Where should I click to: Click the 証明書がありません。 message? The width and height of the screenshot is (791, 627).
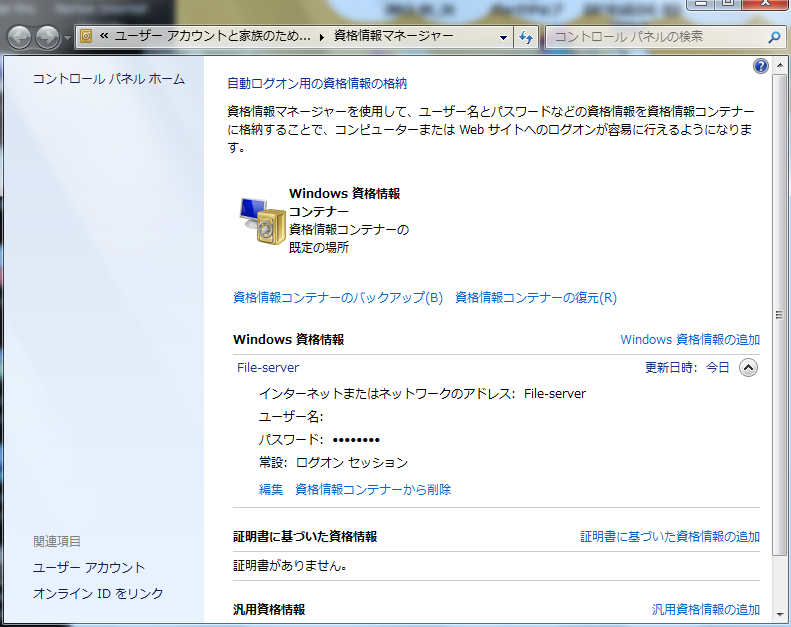290,566
